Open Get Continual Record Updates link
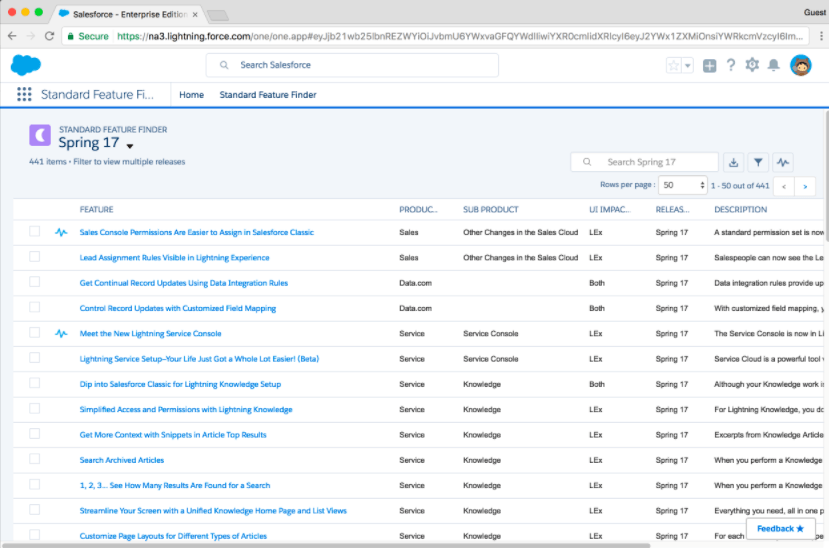The height and width of the screenshot is (548, 829). pos(183,283)
